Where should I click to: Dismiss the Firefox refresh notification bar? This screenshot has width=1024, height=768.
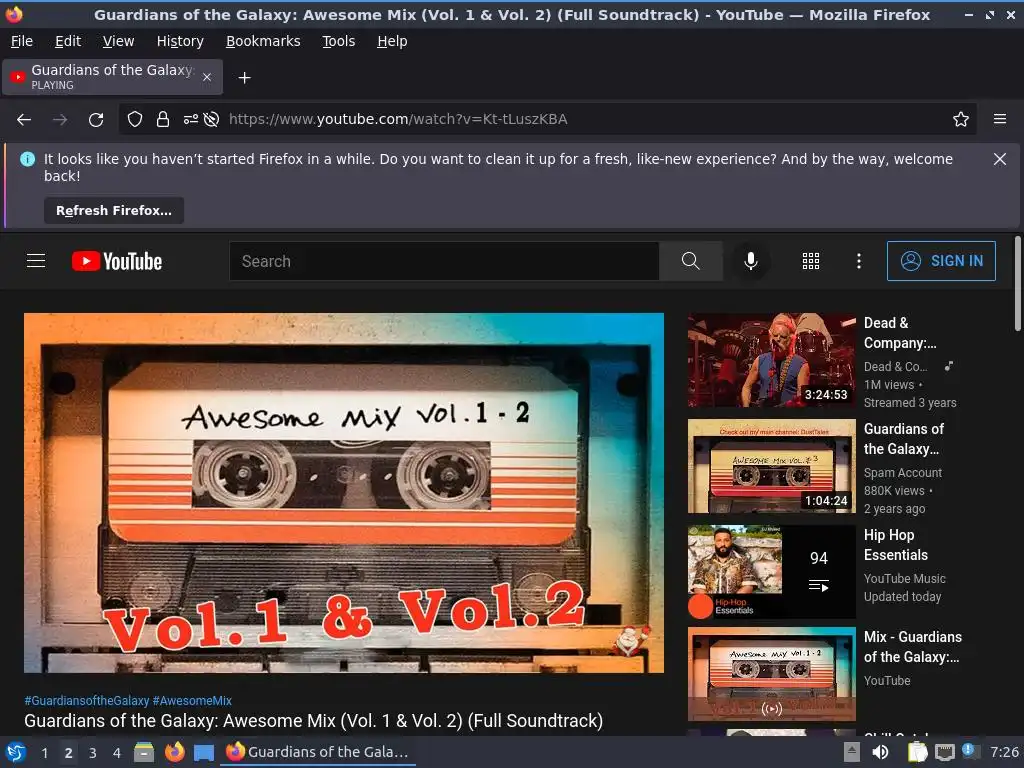point(1000,159)
